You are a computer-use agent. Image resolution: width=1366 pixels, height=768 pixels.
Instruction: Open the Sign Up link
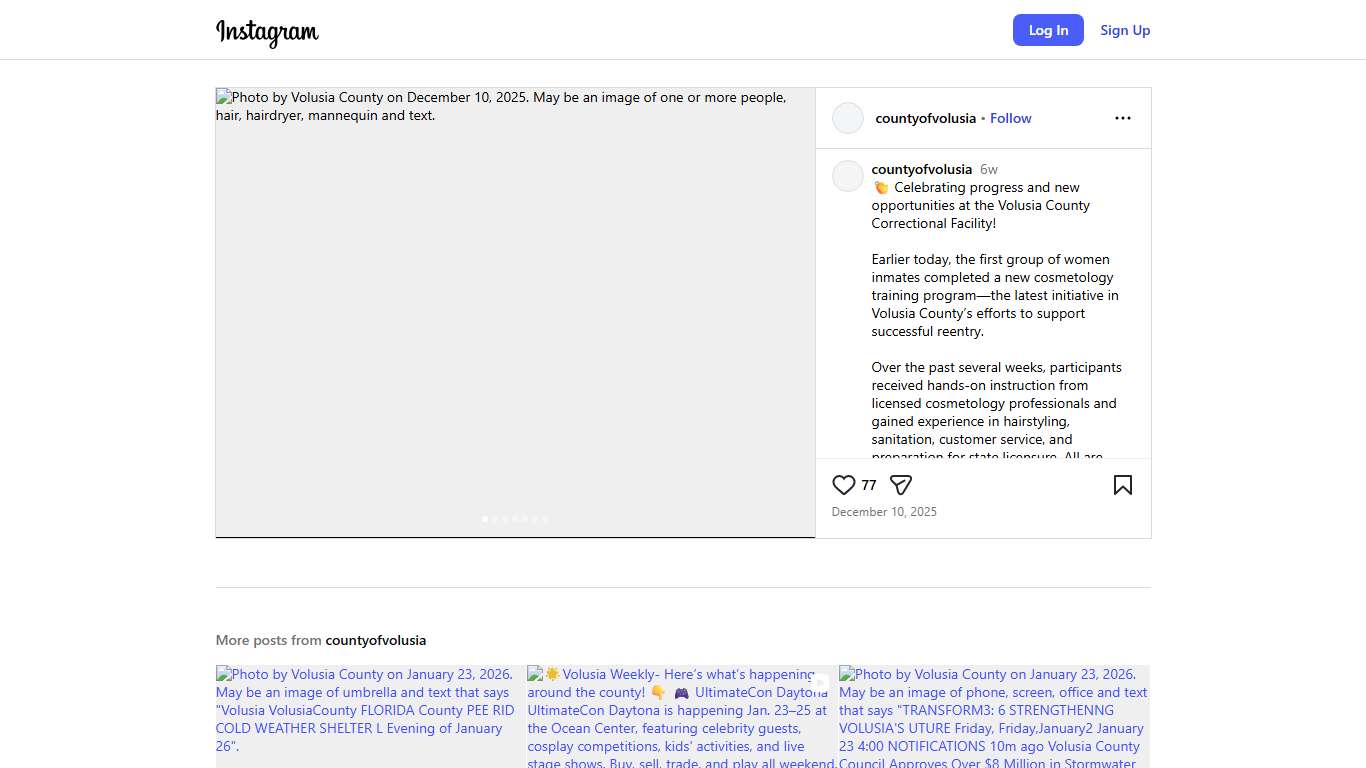(1125, 30)
